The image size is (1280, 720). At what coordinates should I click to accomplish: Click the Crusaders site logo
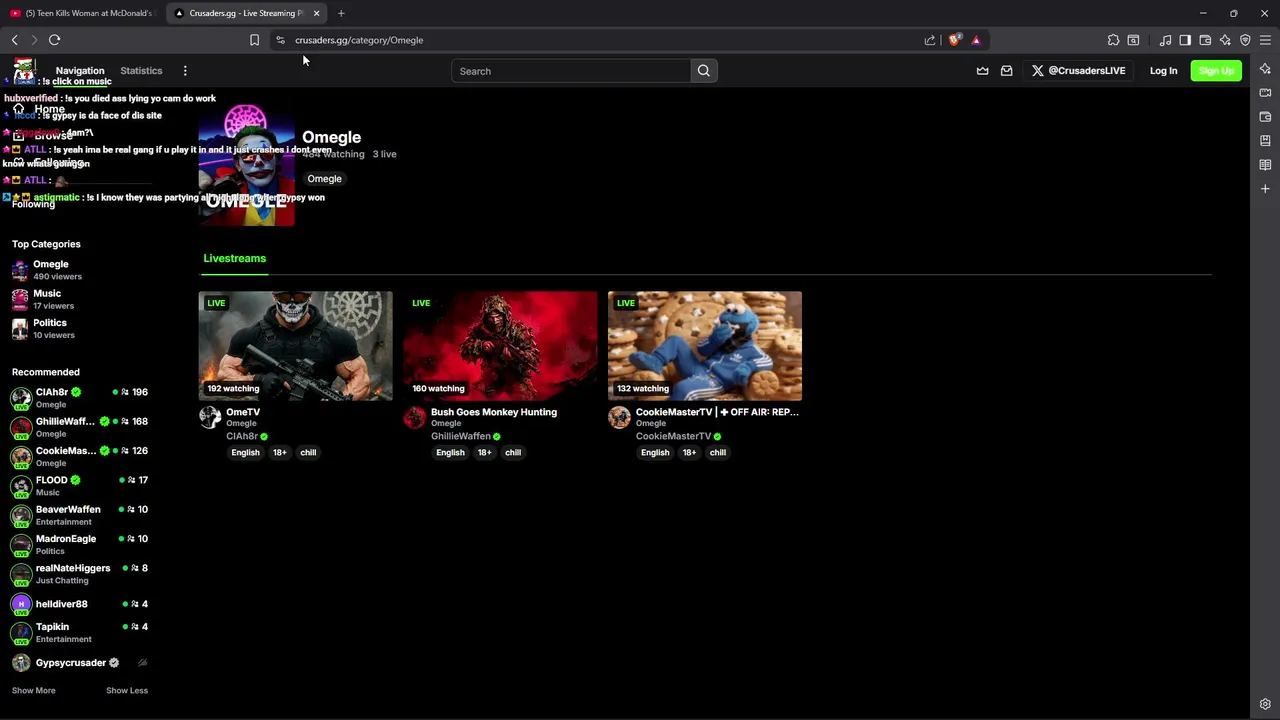pos(24,71)
